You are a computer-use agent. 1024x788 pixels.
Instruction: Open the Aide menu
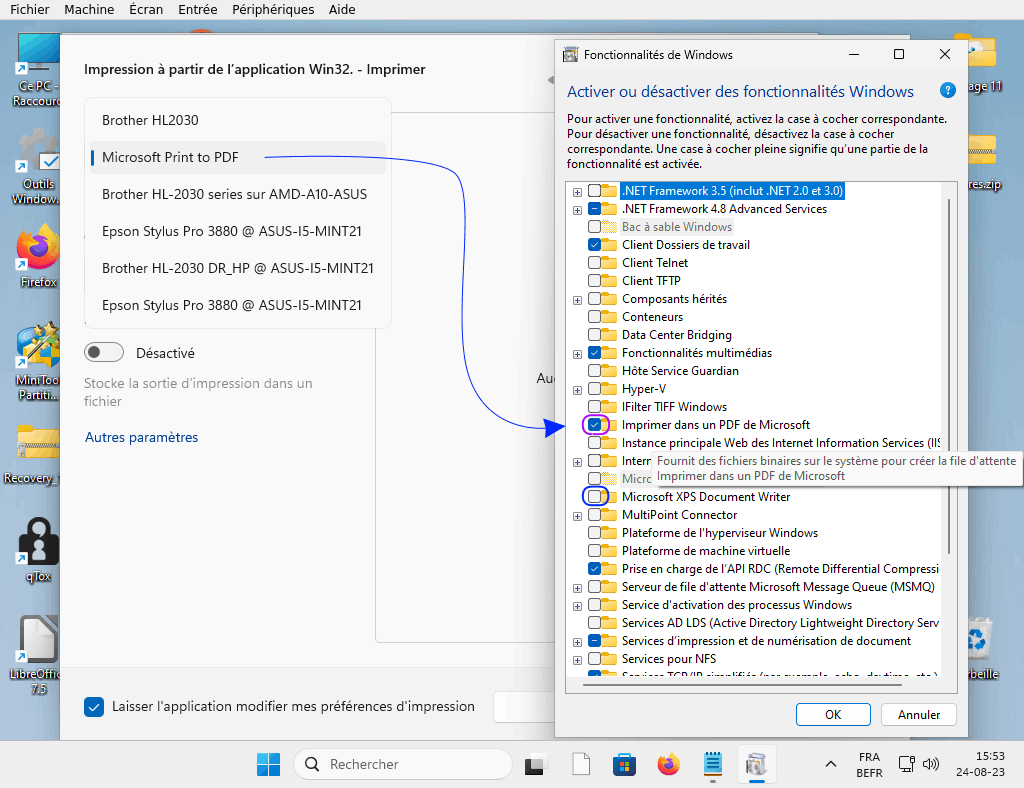tap(342, 10)
